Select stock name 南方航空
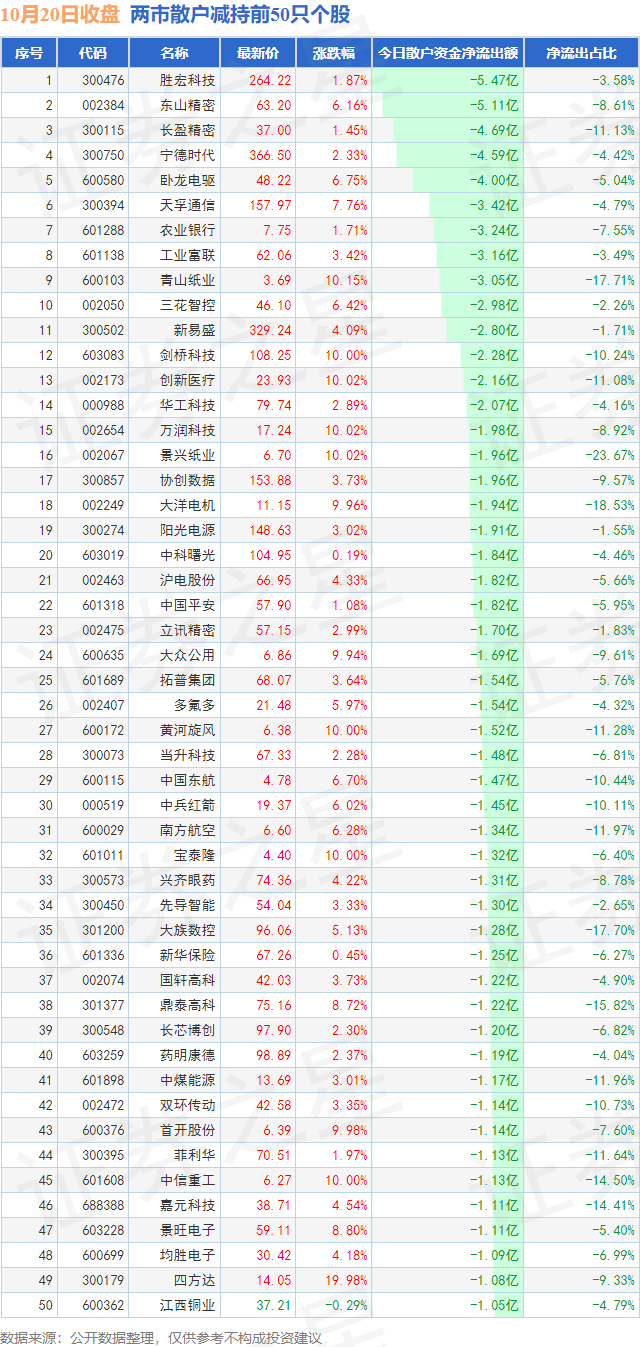Screen dimensions: 640x1347 pyautogui.click(x=187, y=830)
